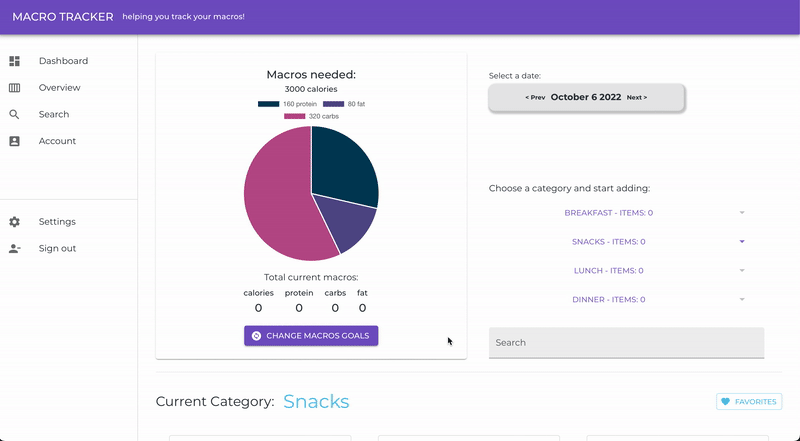Click 'helping you track your macros!' tagline
Screen dimensions: 800x441
click(184, 17)
